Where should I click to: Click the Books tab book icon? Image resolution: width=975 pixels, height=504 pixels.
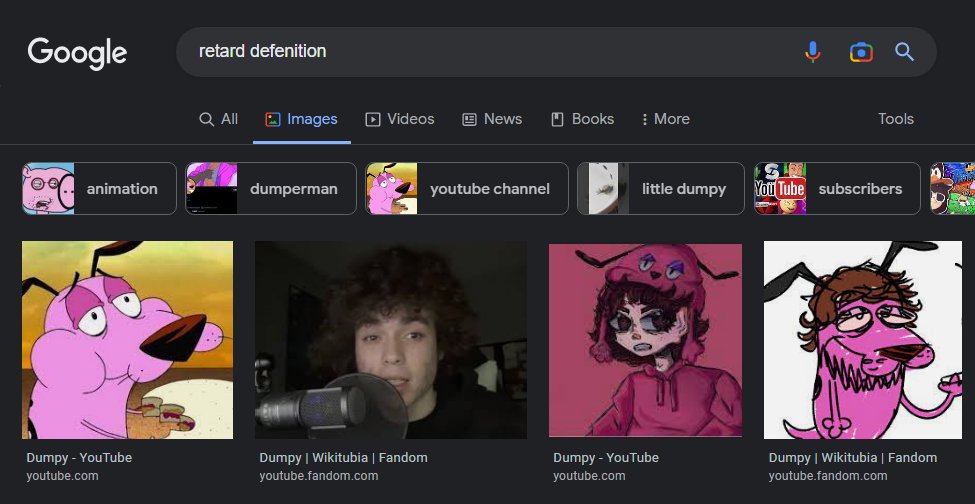coord(557,119)
